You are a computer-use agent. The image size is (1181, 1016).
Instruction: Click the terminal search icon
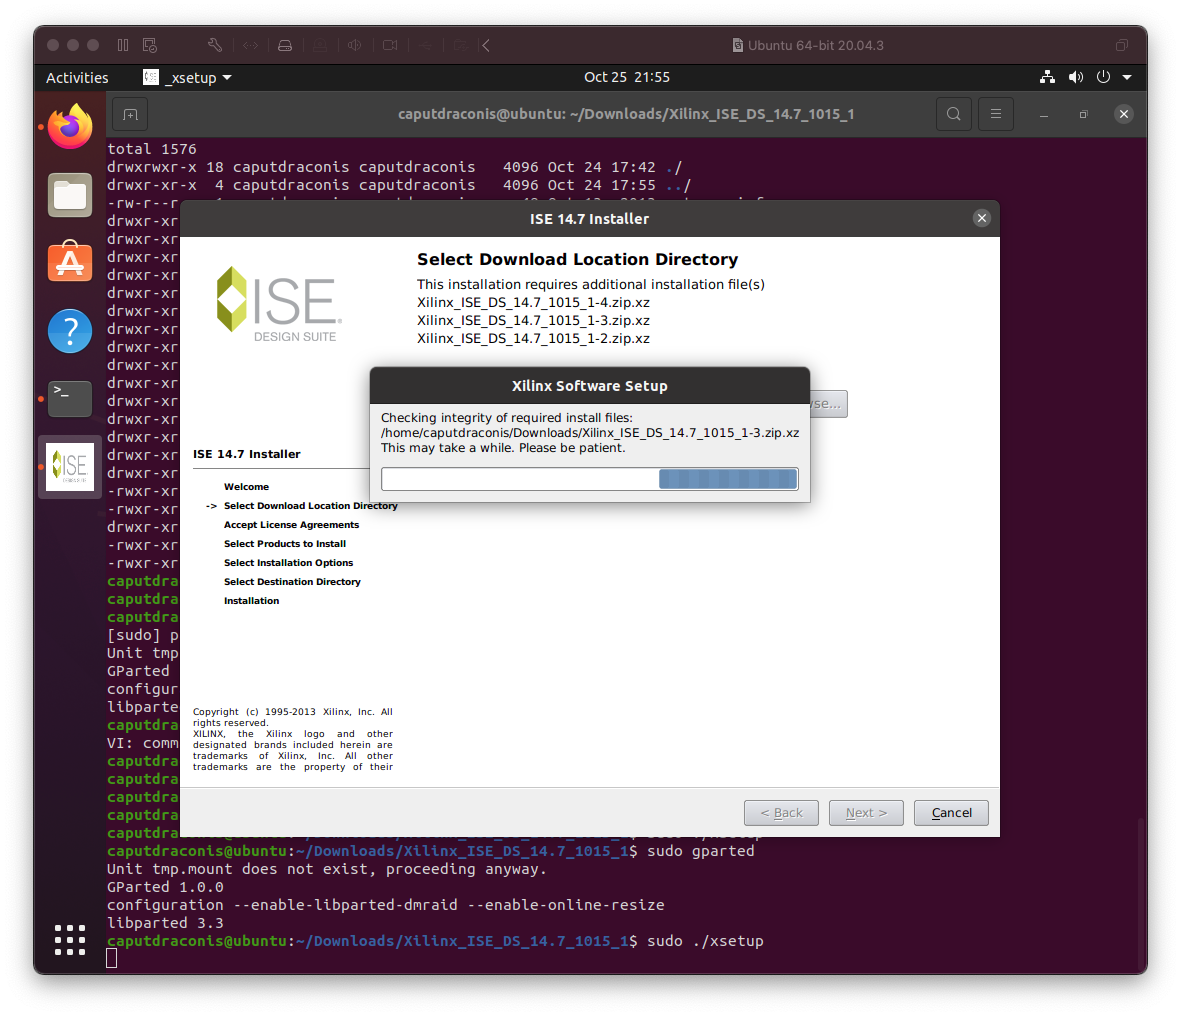pos(954,114)
